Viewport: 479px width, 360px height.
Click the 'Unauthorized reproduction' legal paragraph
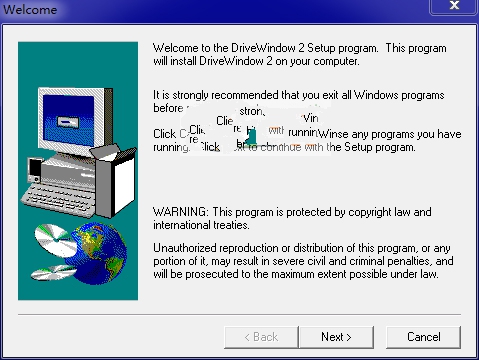point(303,261)
